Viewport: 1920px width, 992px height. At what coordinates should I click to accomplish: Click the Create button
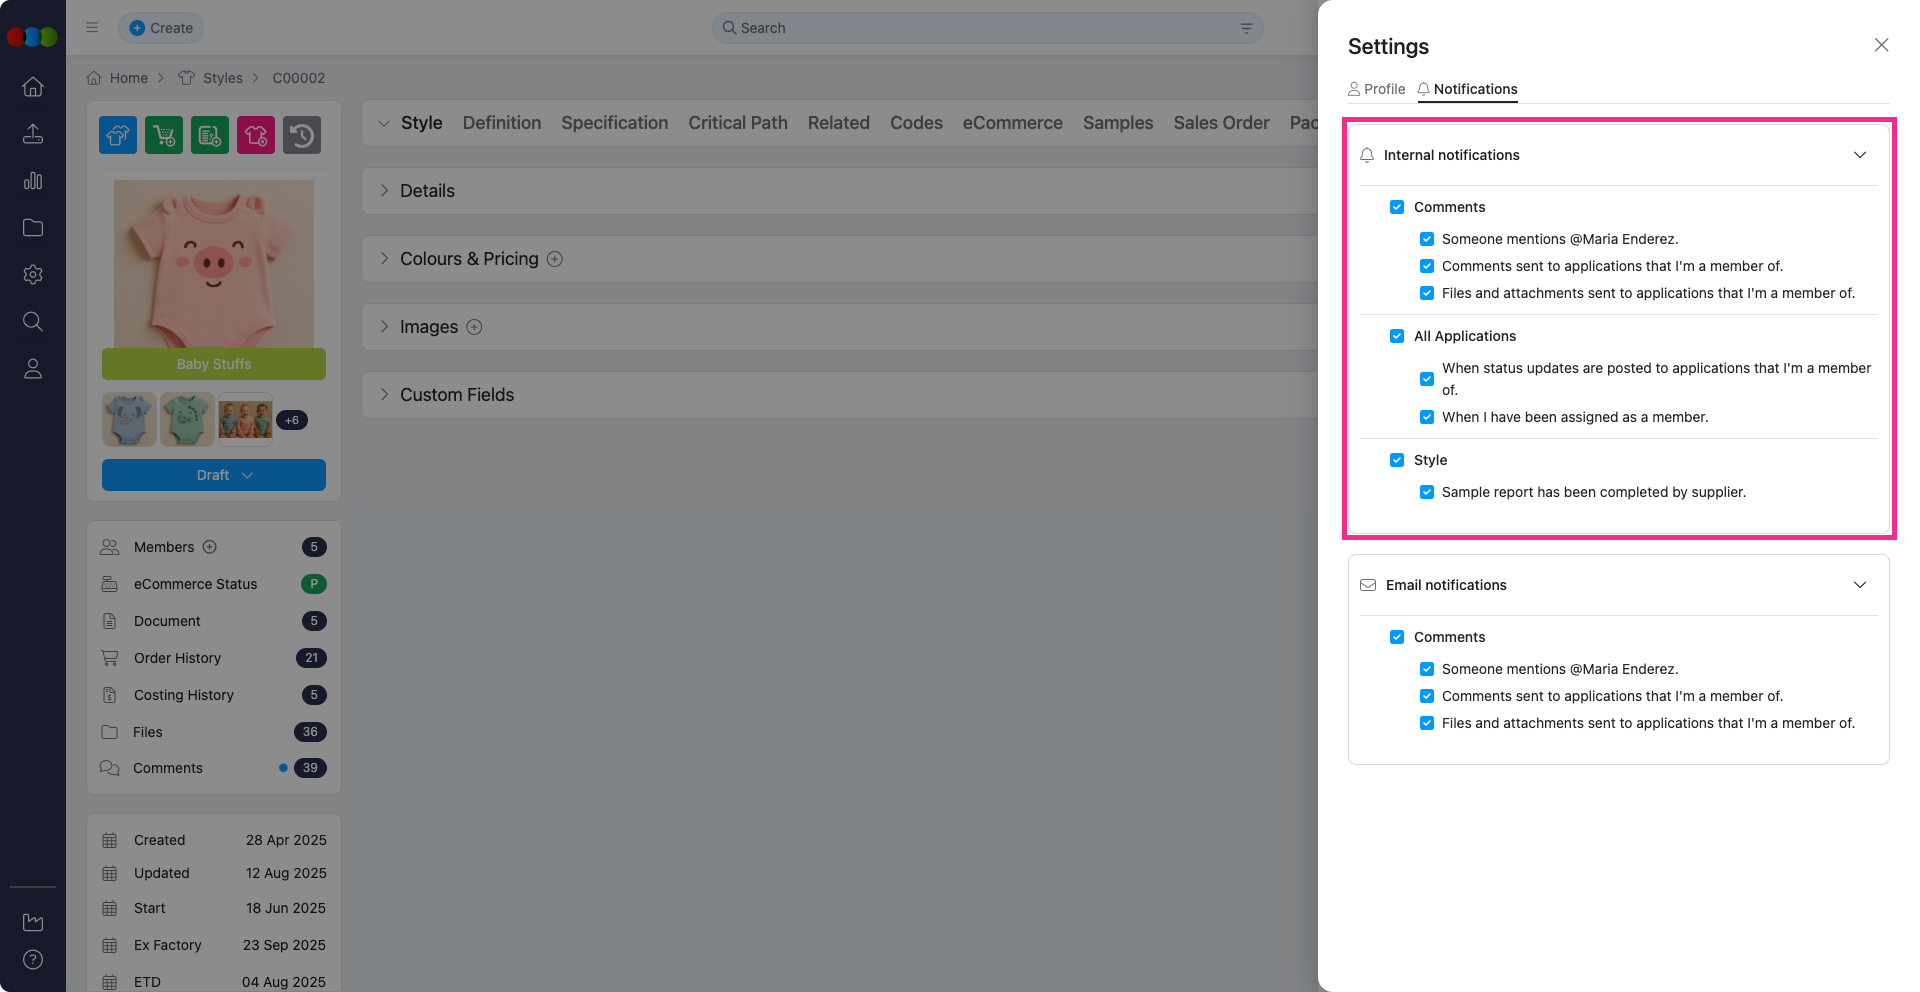(x=161, y=28)
